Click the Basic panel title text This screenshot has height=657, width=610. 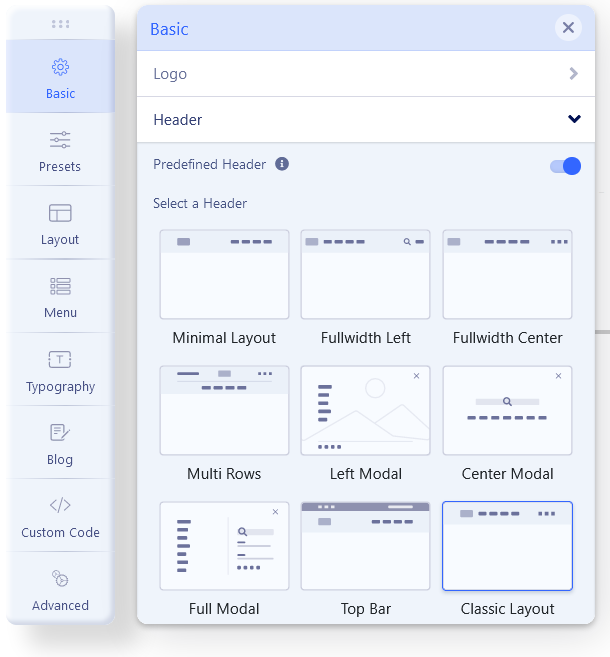(169, 29)
